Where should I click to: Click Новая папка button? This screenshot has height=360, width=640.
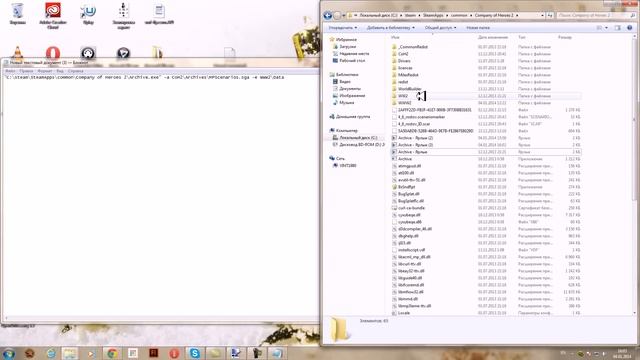point(478,28)
